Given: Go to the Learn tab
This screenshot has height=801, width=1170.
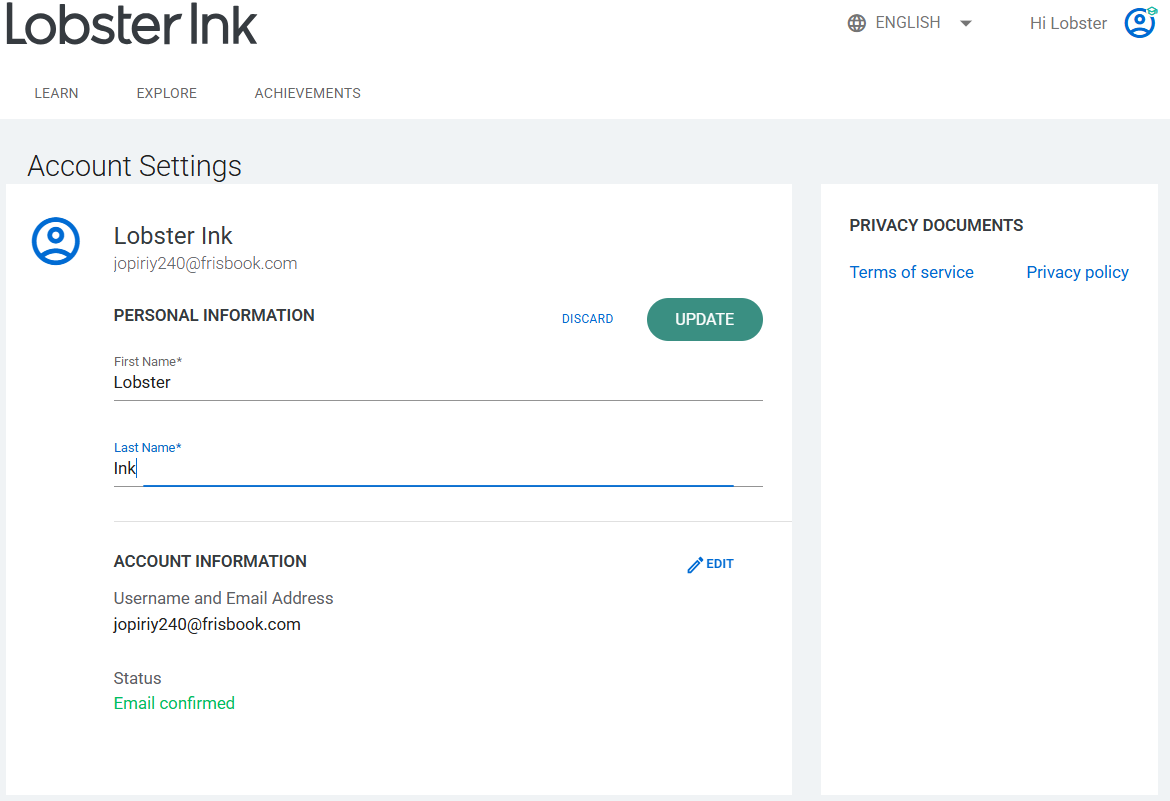Looking at the screenshot, I should coord(56,93).
